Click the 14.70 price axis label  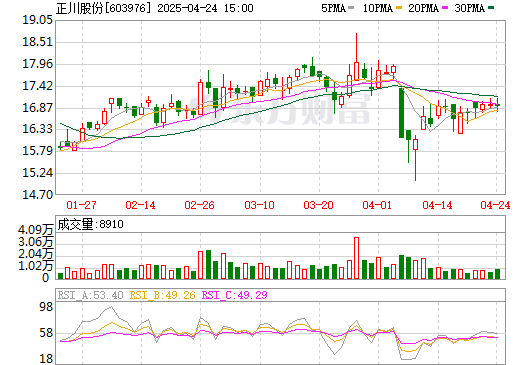pyautogui.click(x=37, y=195)
